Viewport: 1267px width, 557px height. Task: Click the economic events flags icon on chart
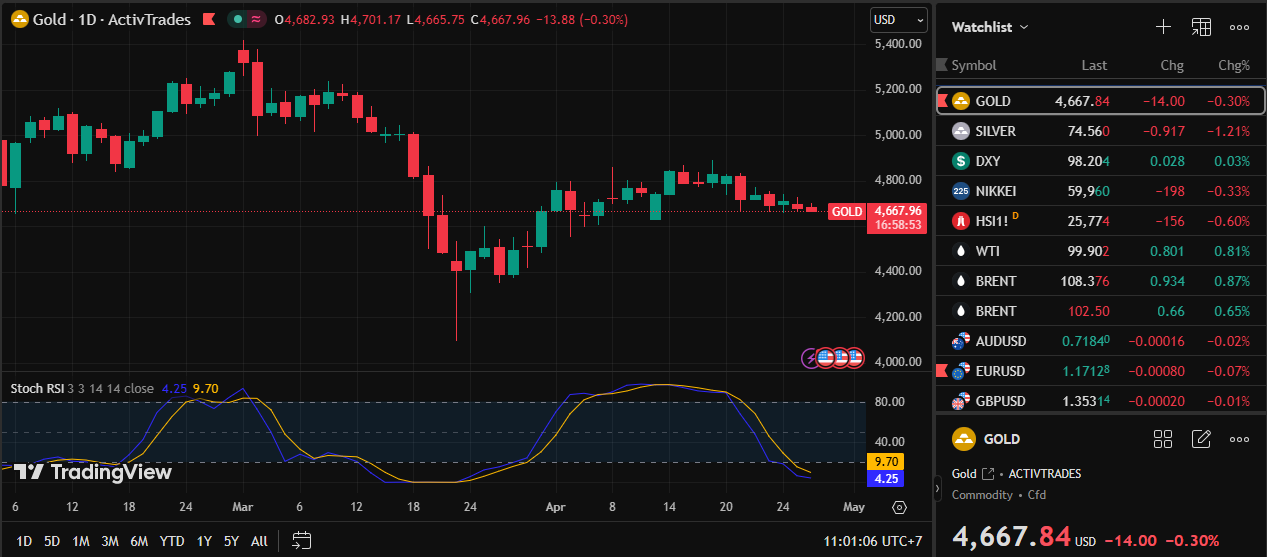point(832,357)
